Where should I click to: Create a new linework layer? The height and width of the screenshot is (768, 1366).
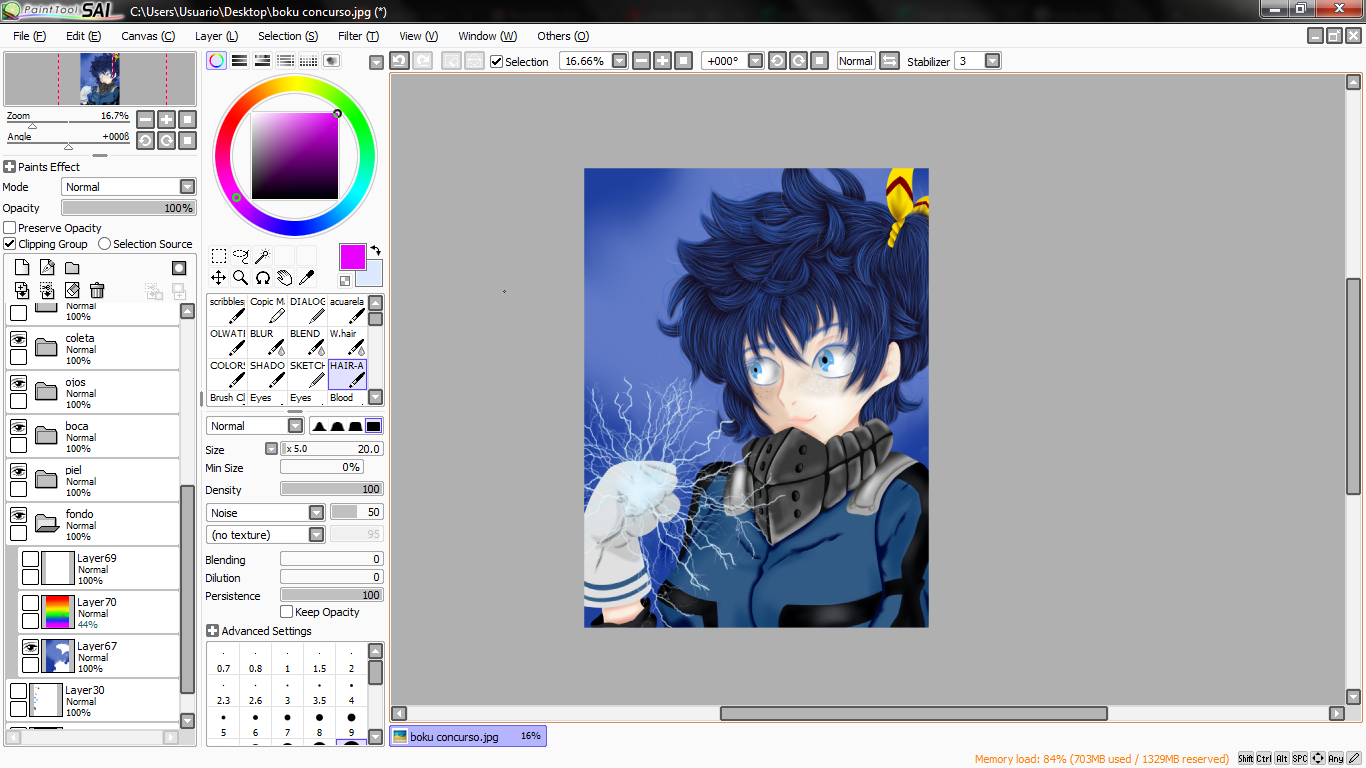47,268
